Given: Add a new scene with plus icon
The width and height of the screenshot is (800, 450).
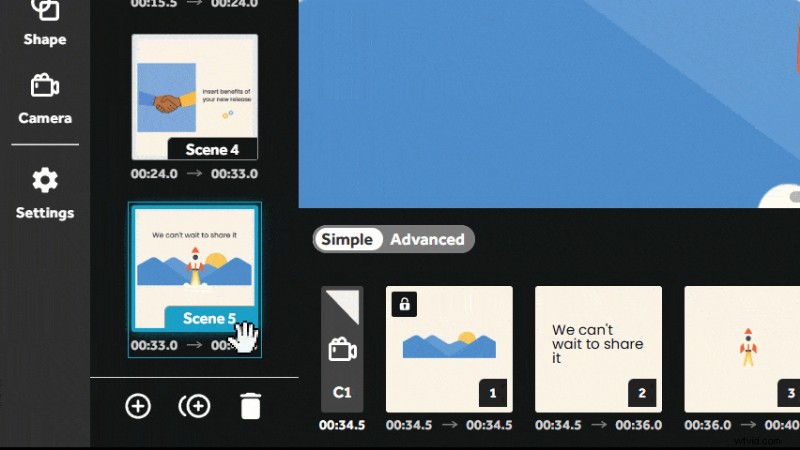Looking at the screenshot, I should 138,406.
